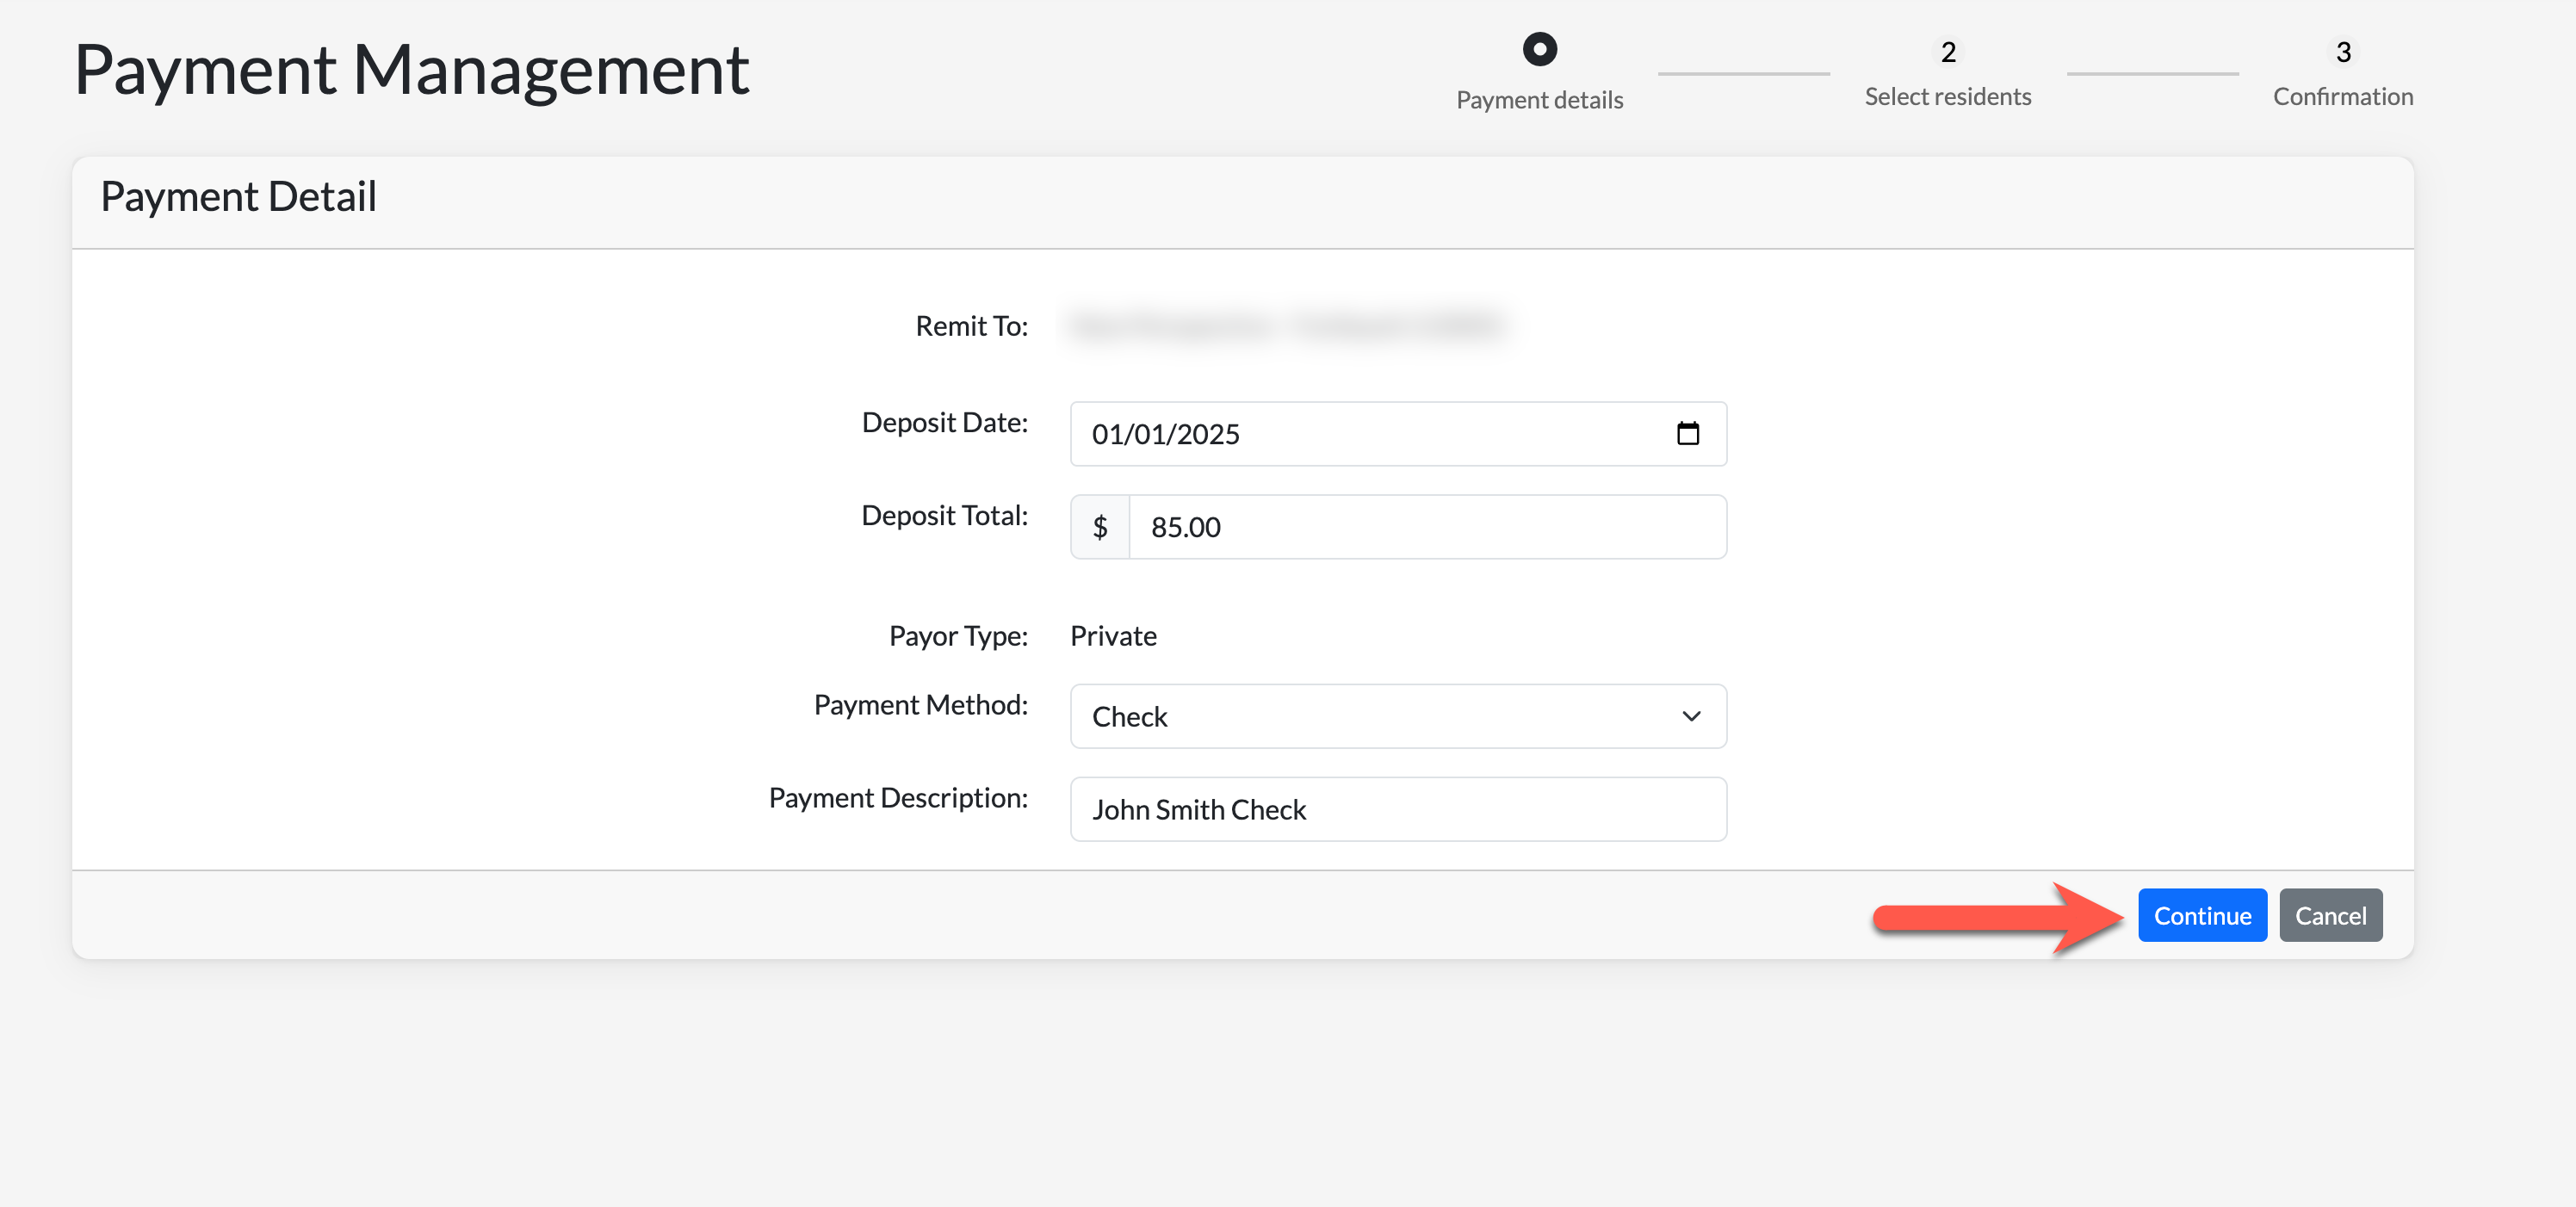Select the Payment details step label

pos(1539,100)
